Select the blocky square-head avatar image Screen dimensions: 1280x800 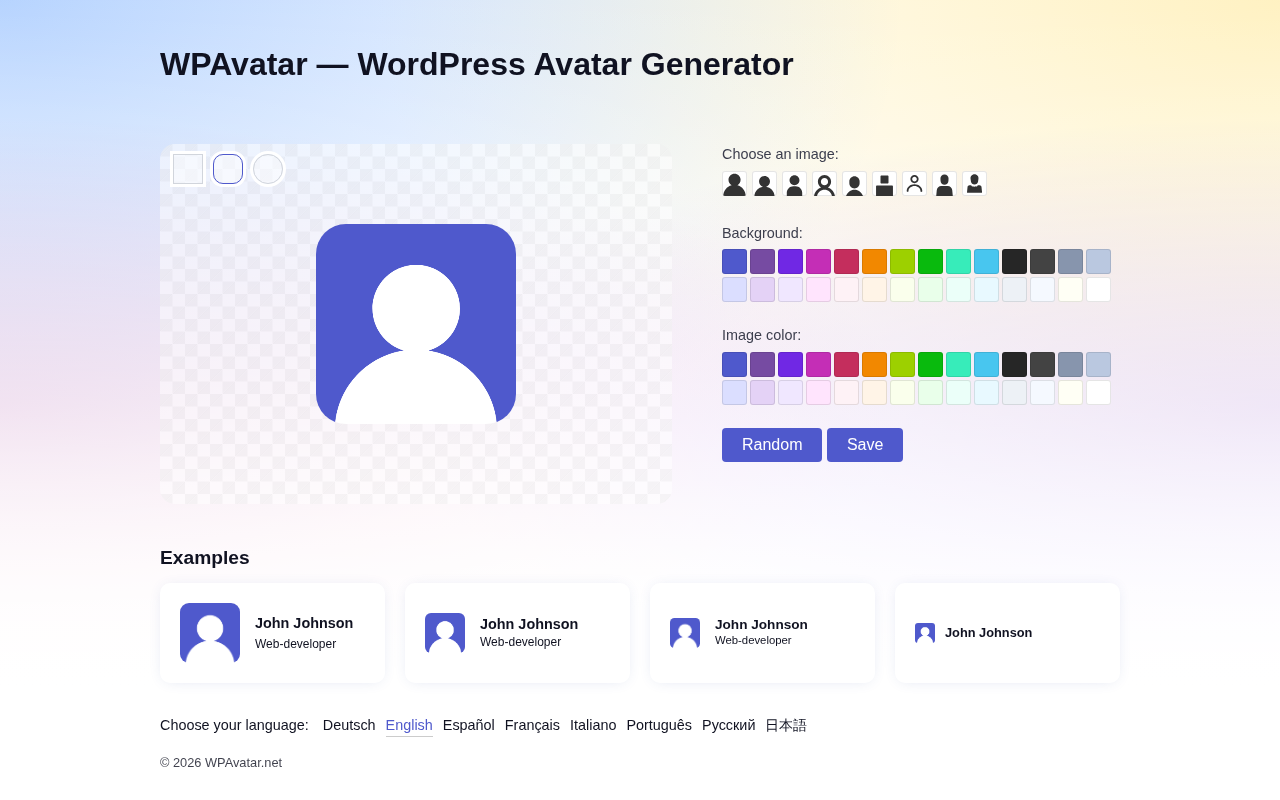884,184
